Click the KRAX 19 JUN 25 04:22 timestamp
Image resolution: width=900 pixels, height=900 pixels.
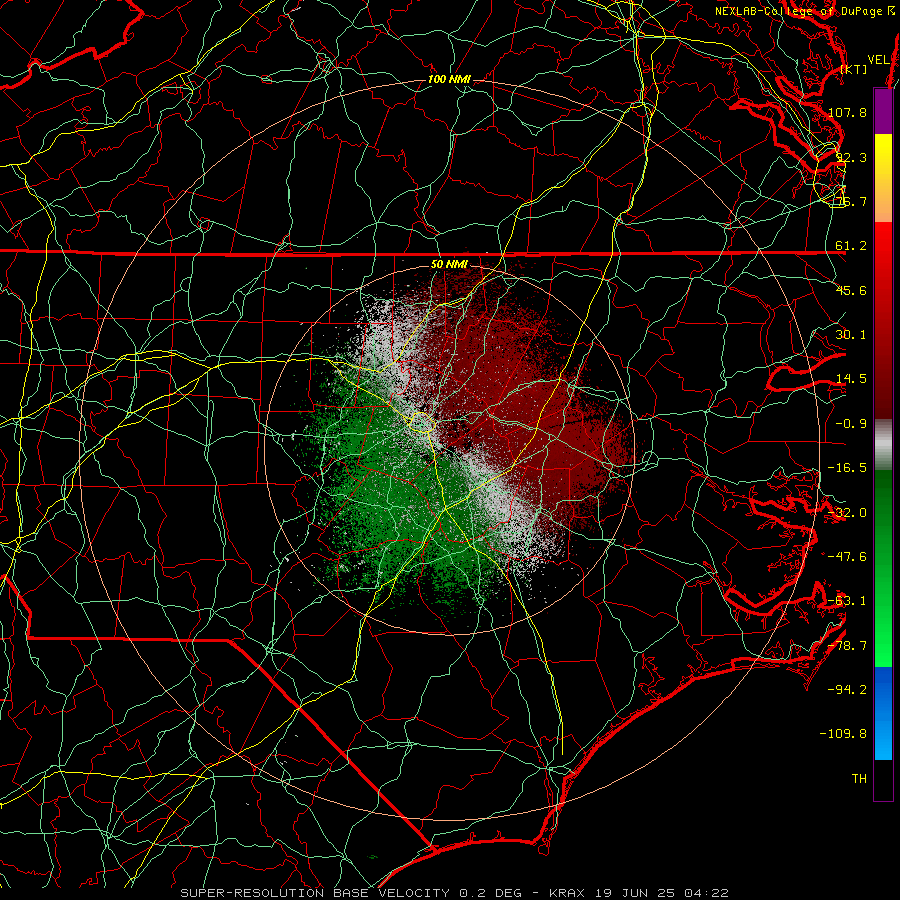click(639, 893)
